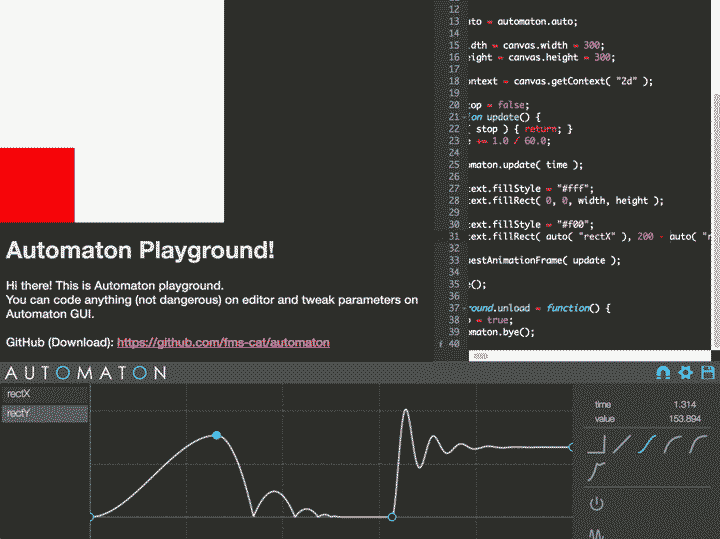Click line number 25 in gutter
This screenshot has height=539, width=720.
click(454, 165)
